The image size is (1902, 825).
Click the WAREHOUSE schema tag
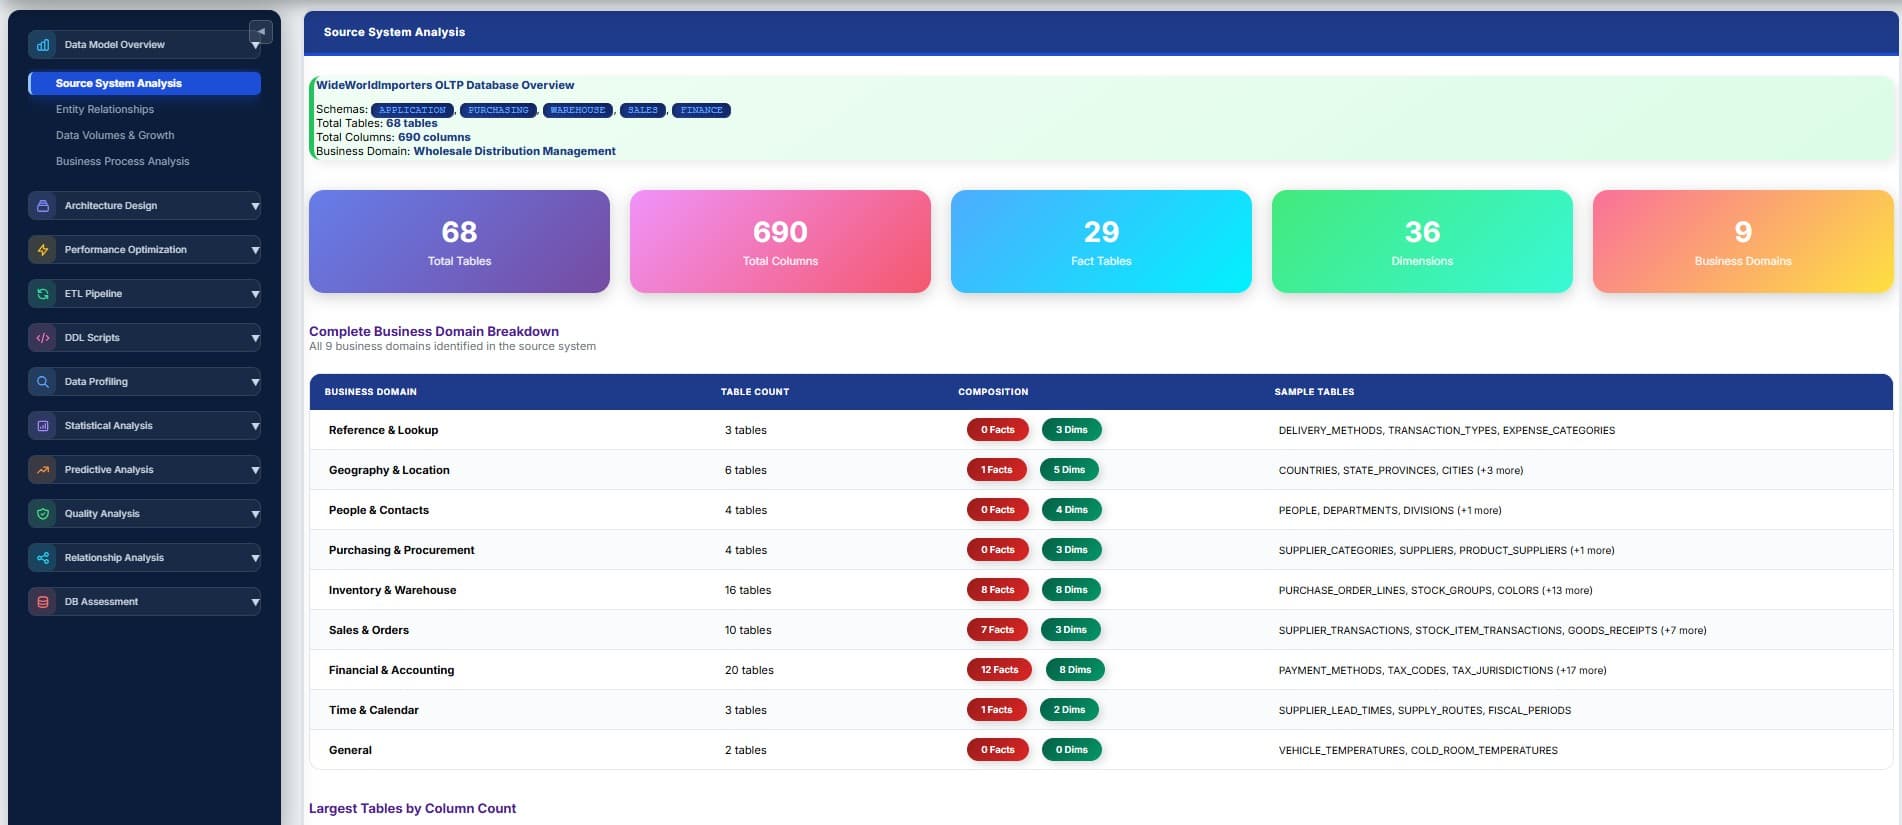[578, 110]
